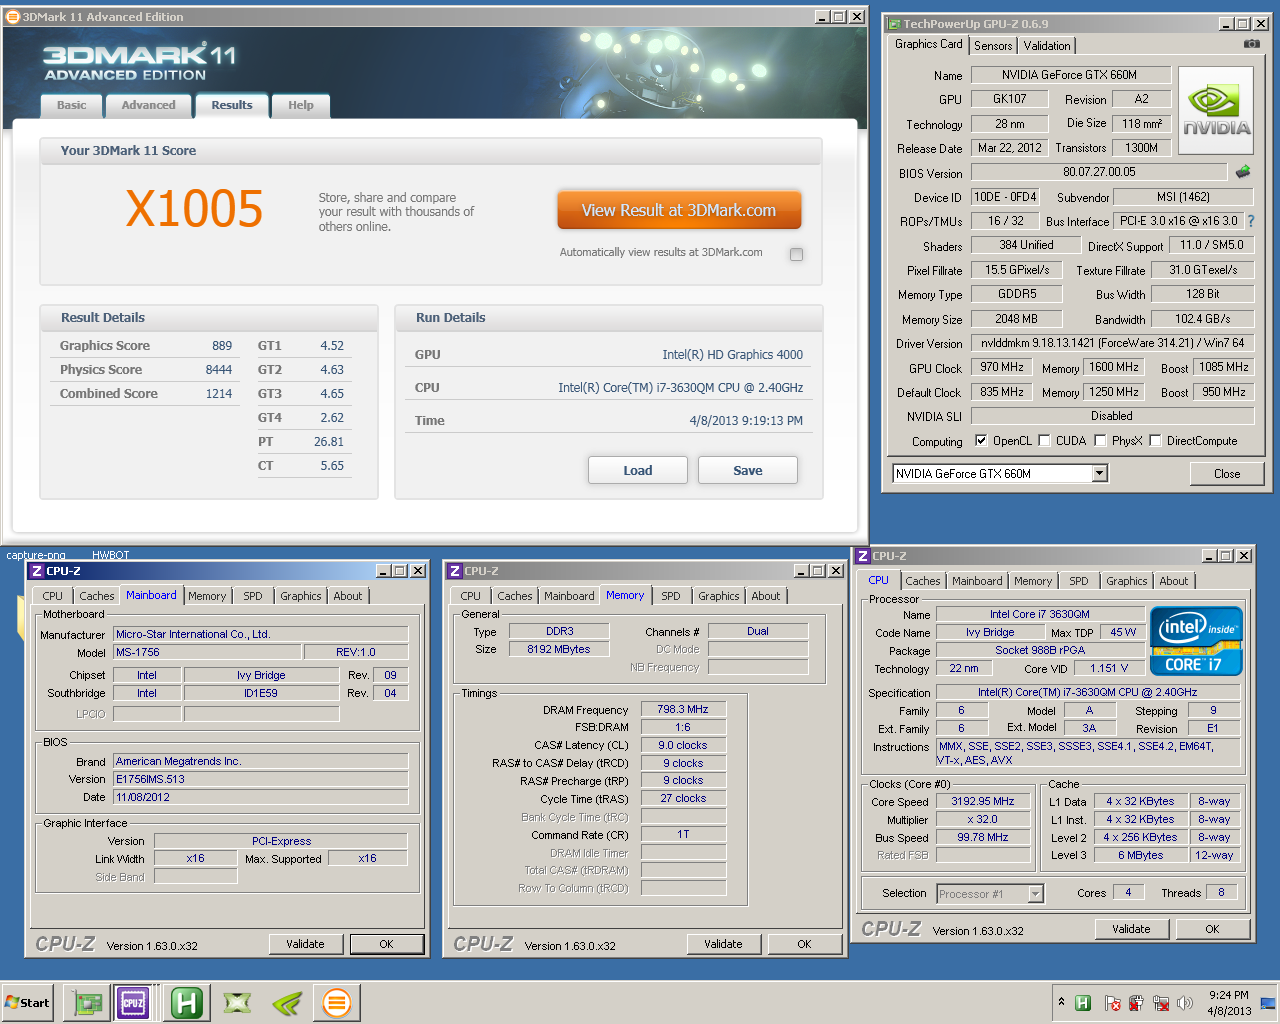Click the GPU Clock 970 MHz field

[x=1002, y=367]
